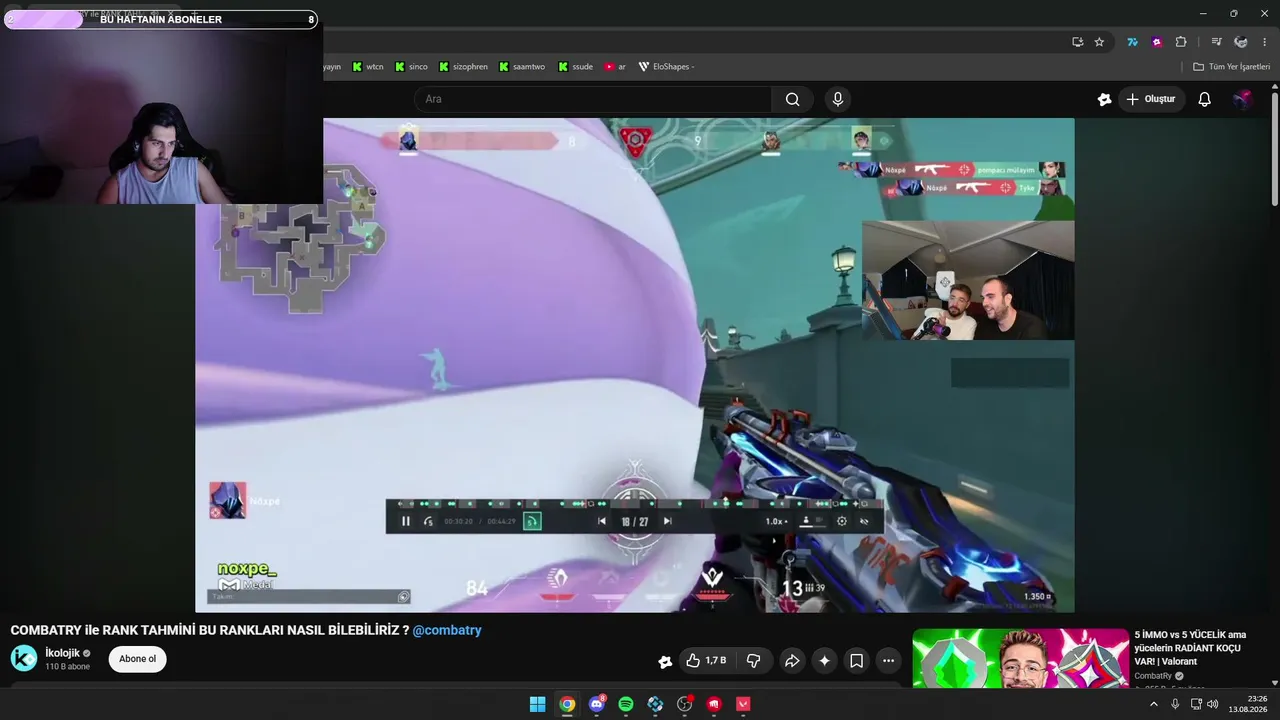
Task: Open Discord from the taskbar
Action: (x=597, y=704)
